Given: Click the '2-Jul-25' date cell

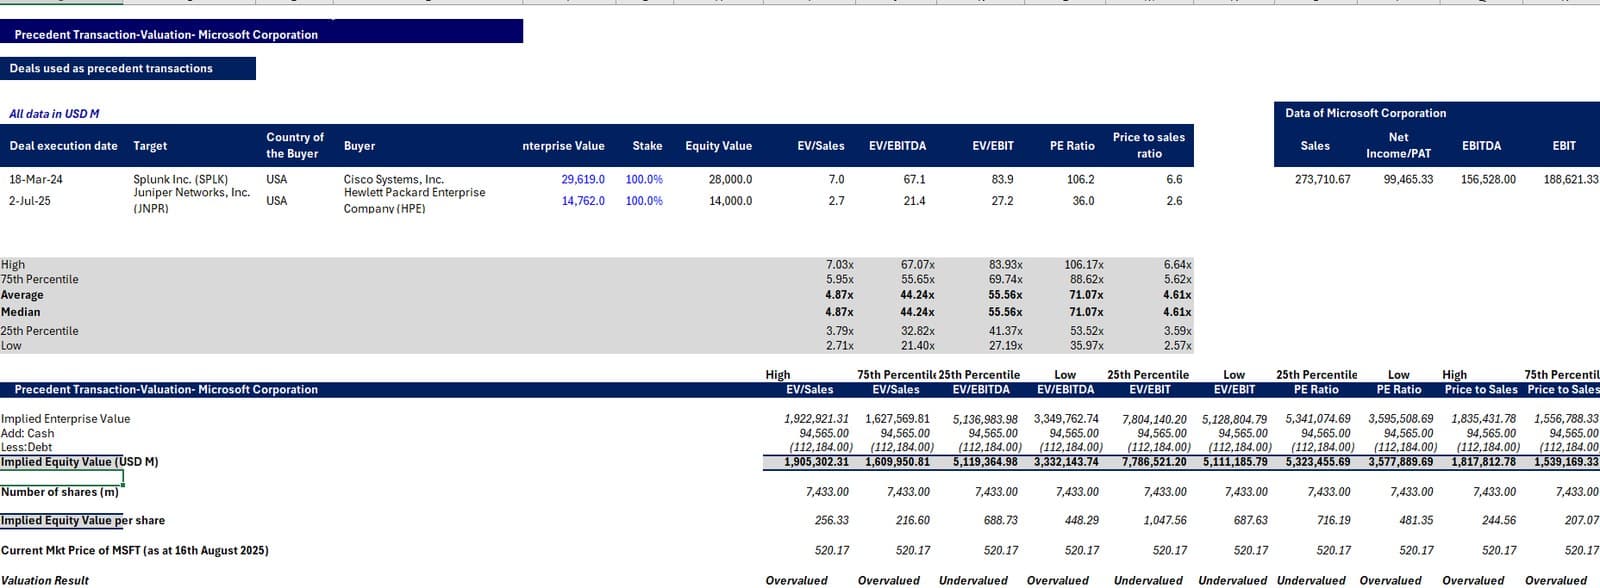Looking at the screenshot, I should [x=30, y=201].
